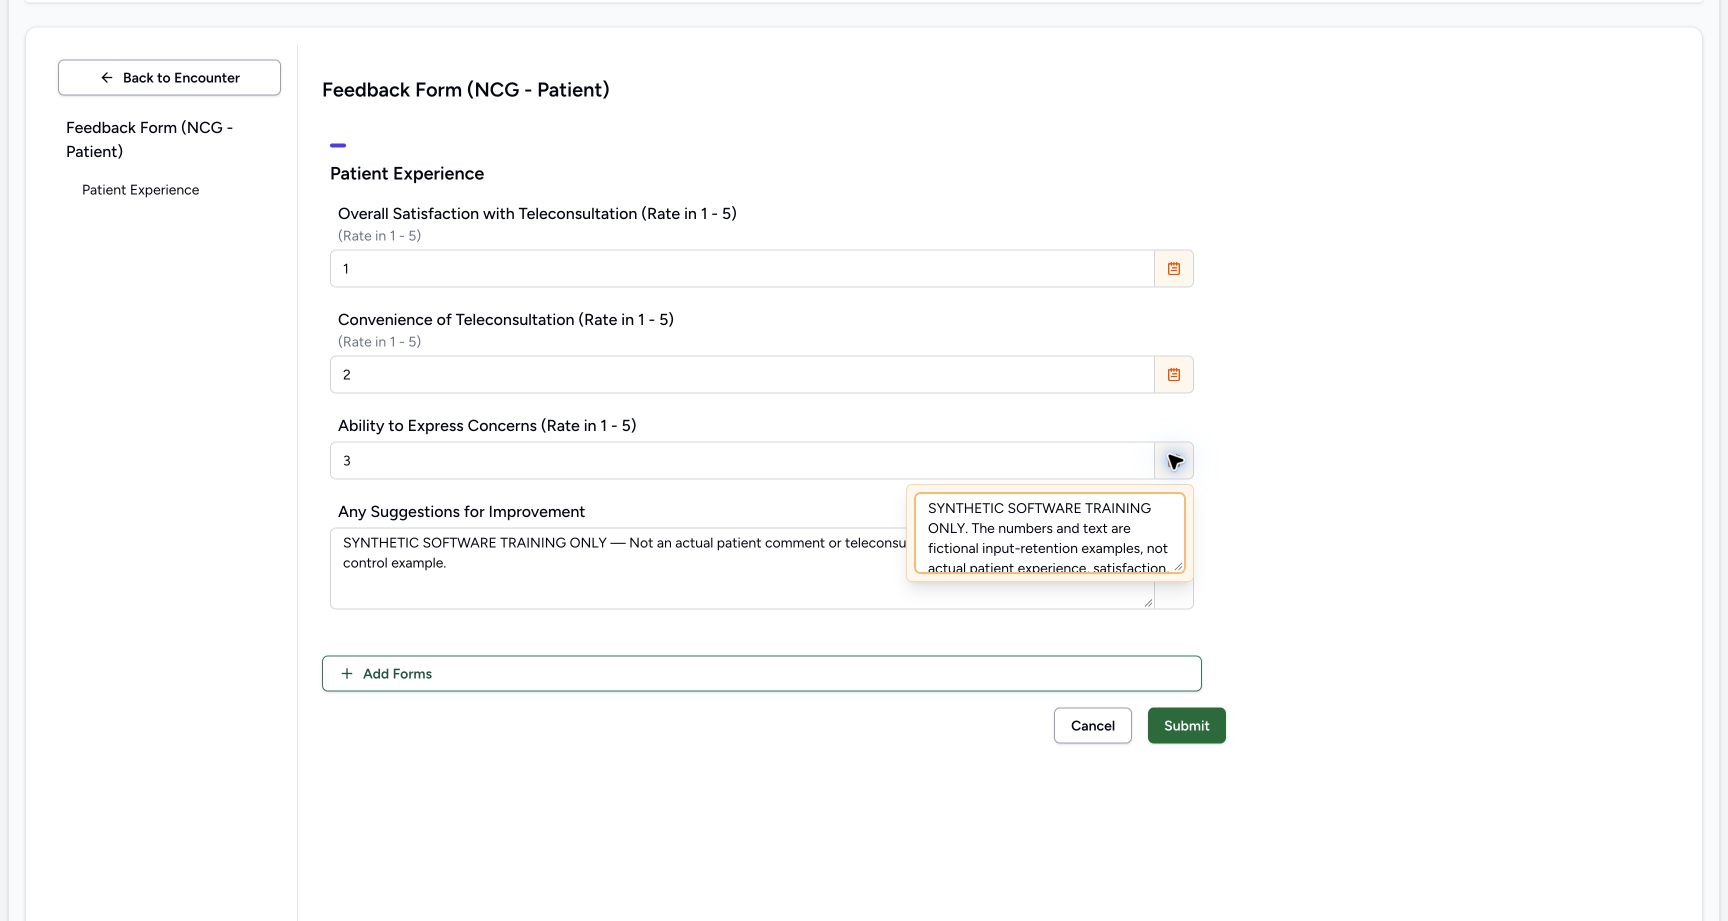Submit the feedback form
This screenshot has height=921, width=1728.
coord(1186,726)
